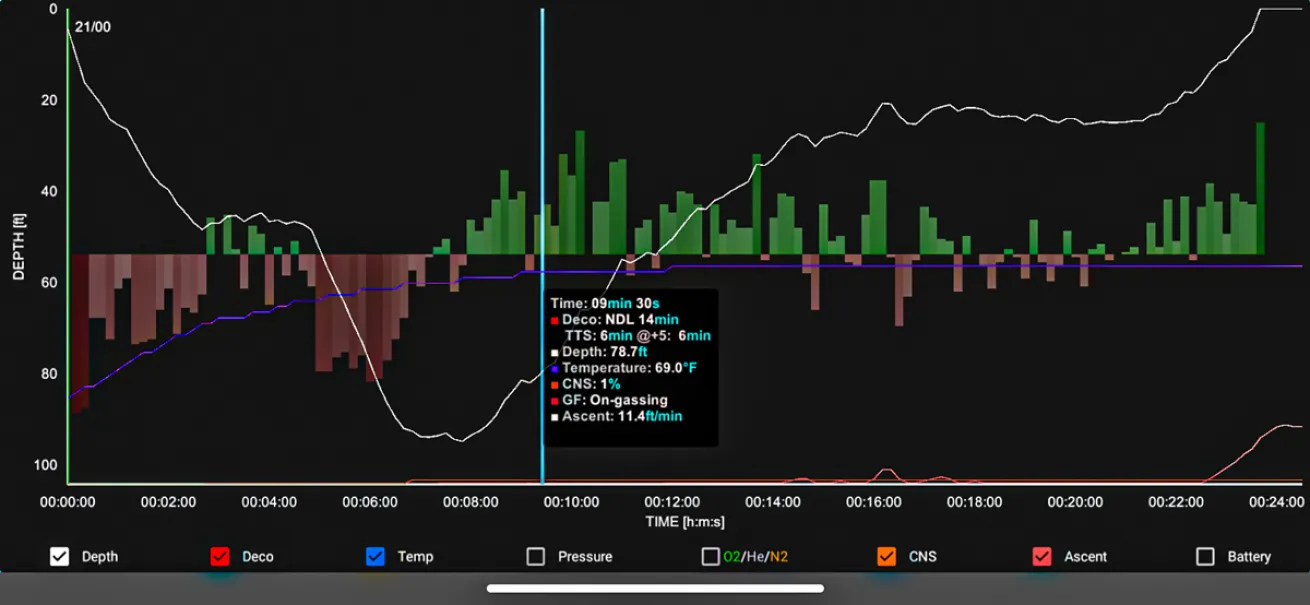Screen dimensions: 1310x605
Task: Uncheck the CNS checkbox
Action: pyautogui.click(x=886, y=557)
